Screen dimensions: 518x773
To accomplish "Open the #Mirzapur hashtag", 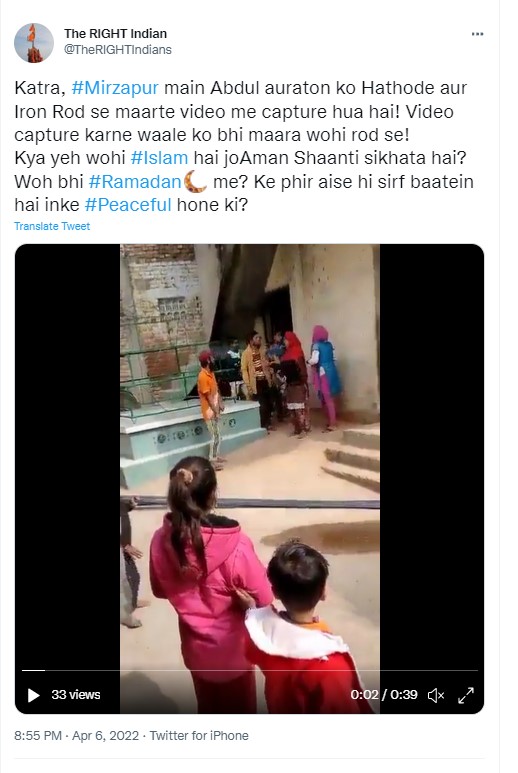I will click(x=115, y=88).
